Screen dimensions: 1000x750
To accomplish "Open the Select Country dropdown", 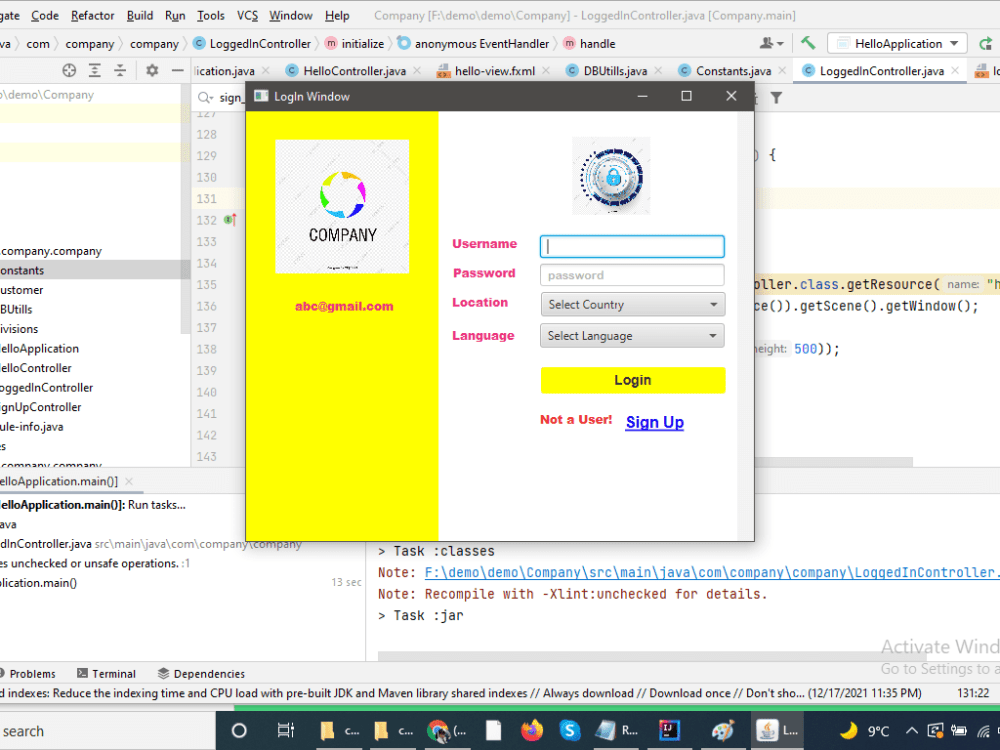I will click(x=632, y=305).
